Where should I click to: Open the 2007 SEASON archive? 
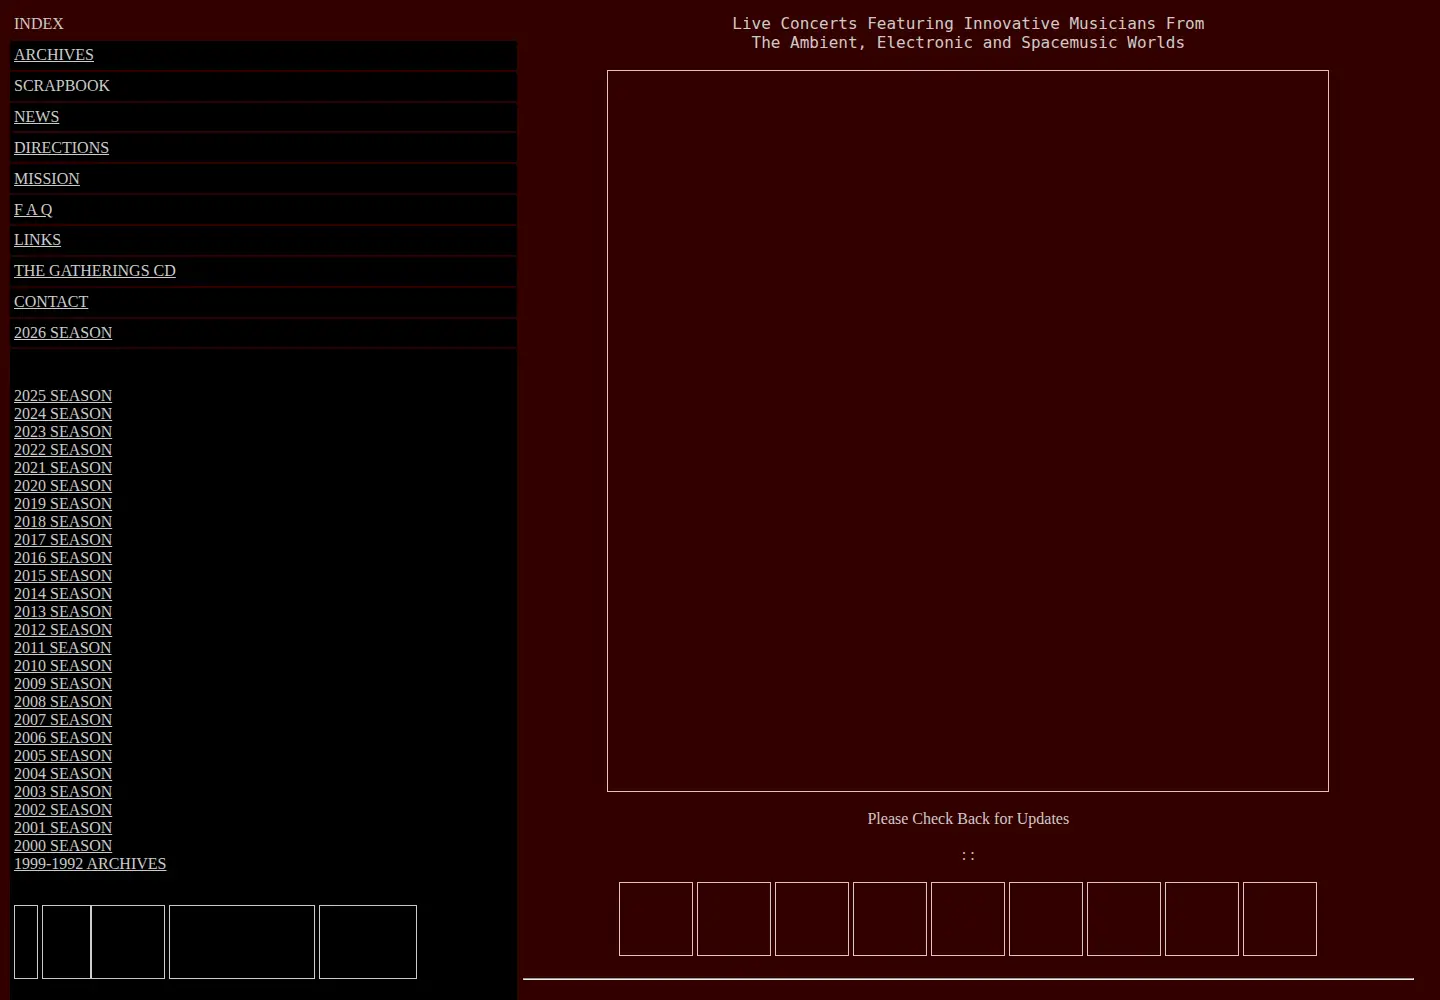pyautogui.click(x=63, y=720)
